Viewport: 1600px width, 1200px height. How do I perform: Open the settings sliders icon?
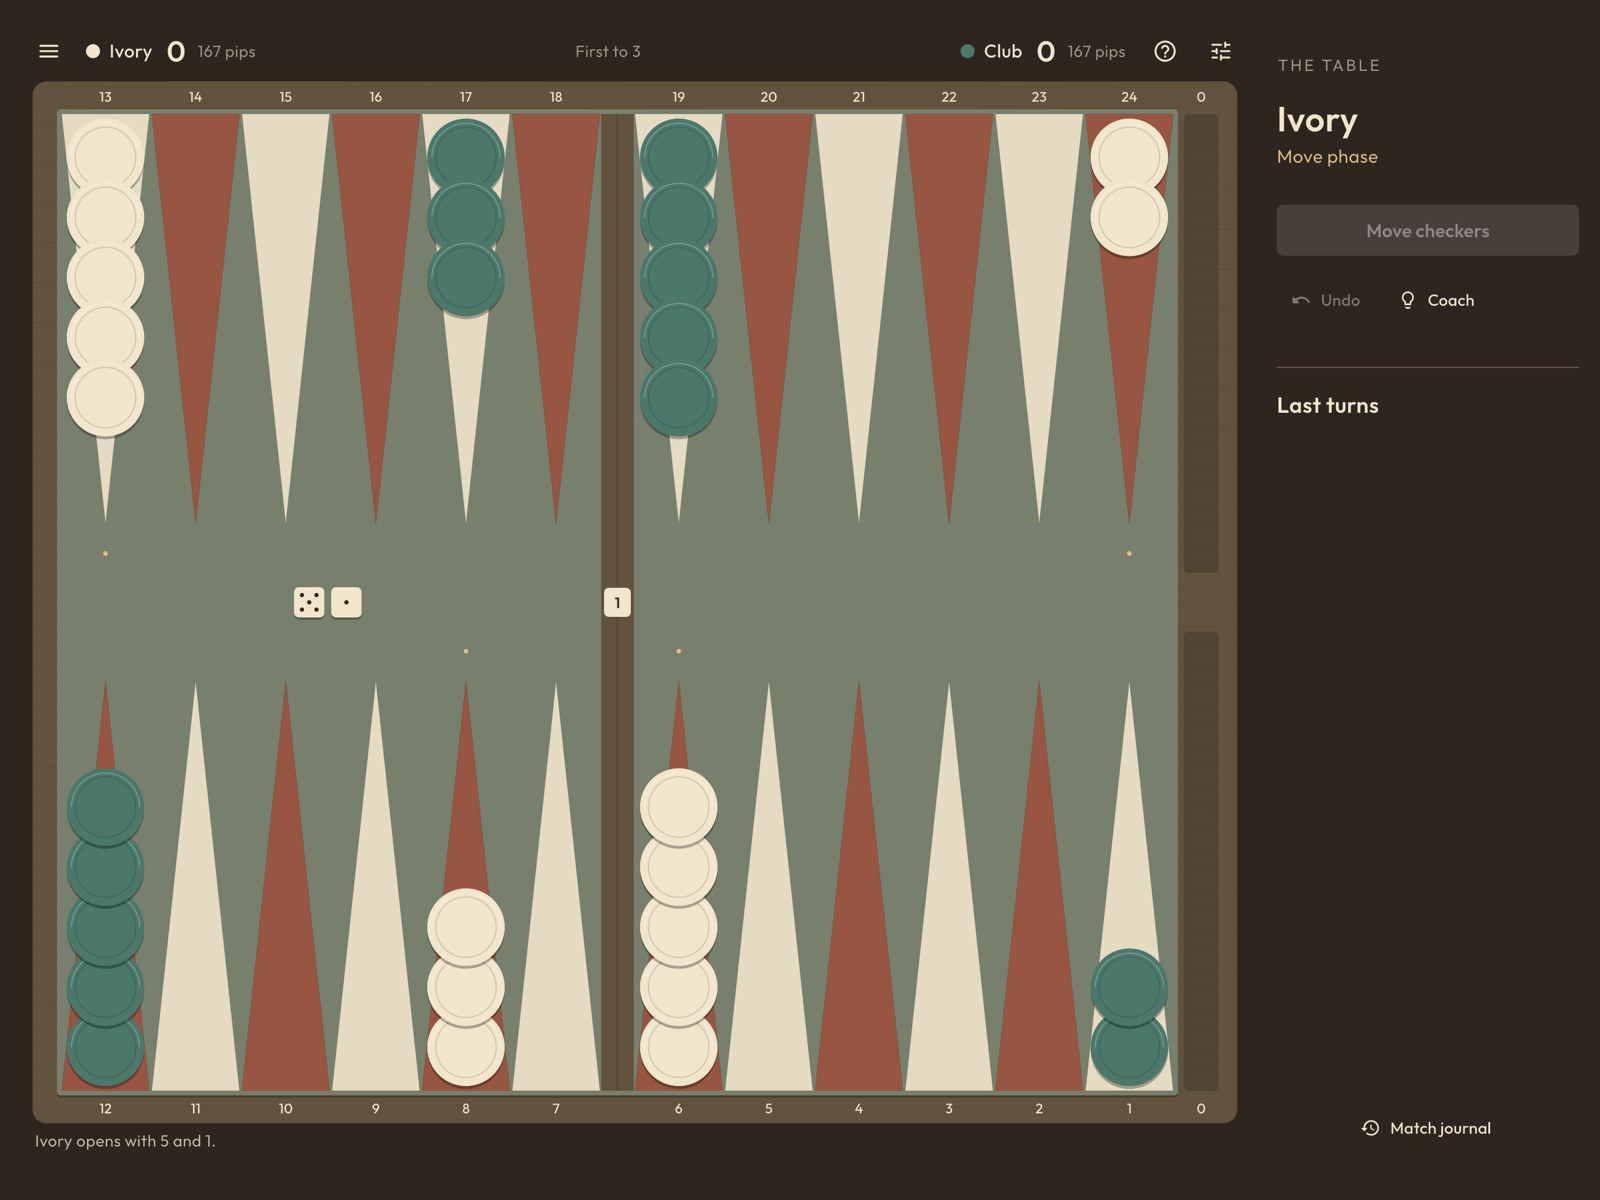tap(1221, 51)
